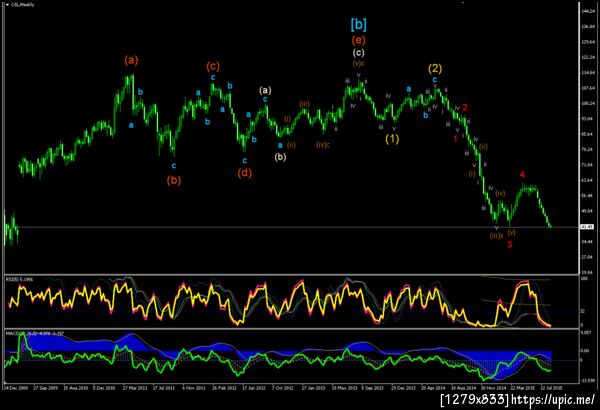600x410 pixels.
Task: Click the RSI indicator label
Action: click(19, 279)
